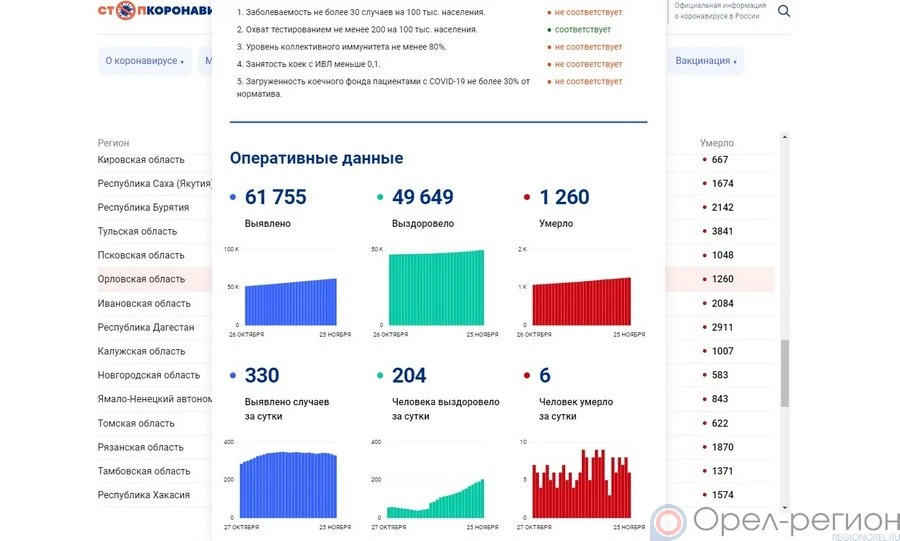900x541 pixels.
Task: Click the teal dot beside 204
Action: pos(381,376)
